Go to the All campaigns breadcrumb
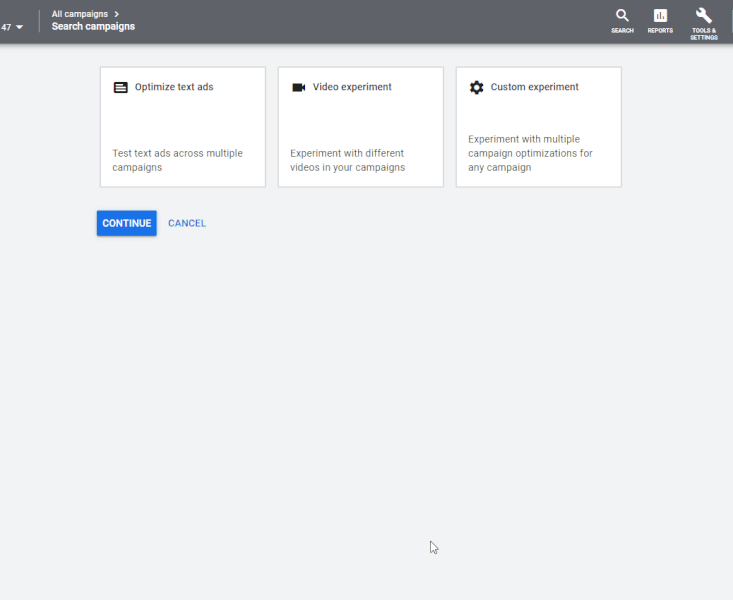The height and width of the screenshot is (600, 733). coord(80,14)
